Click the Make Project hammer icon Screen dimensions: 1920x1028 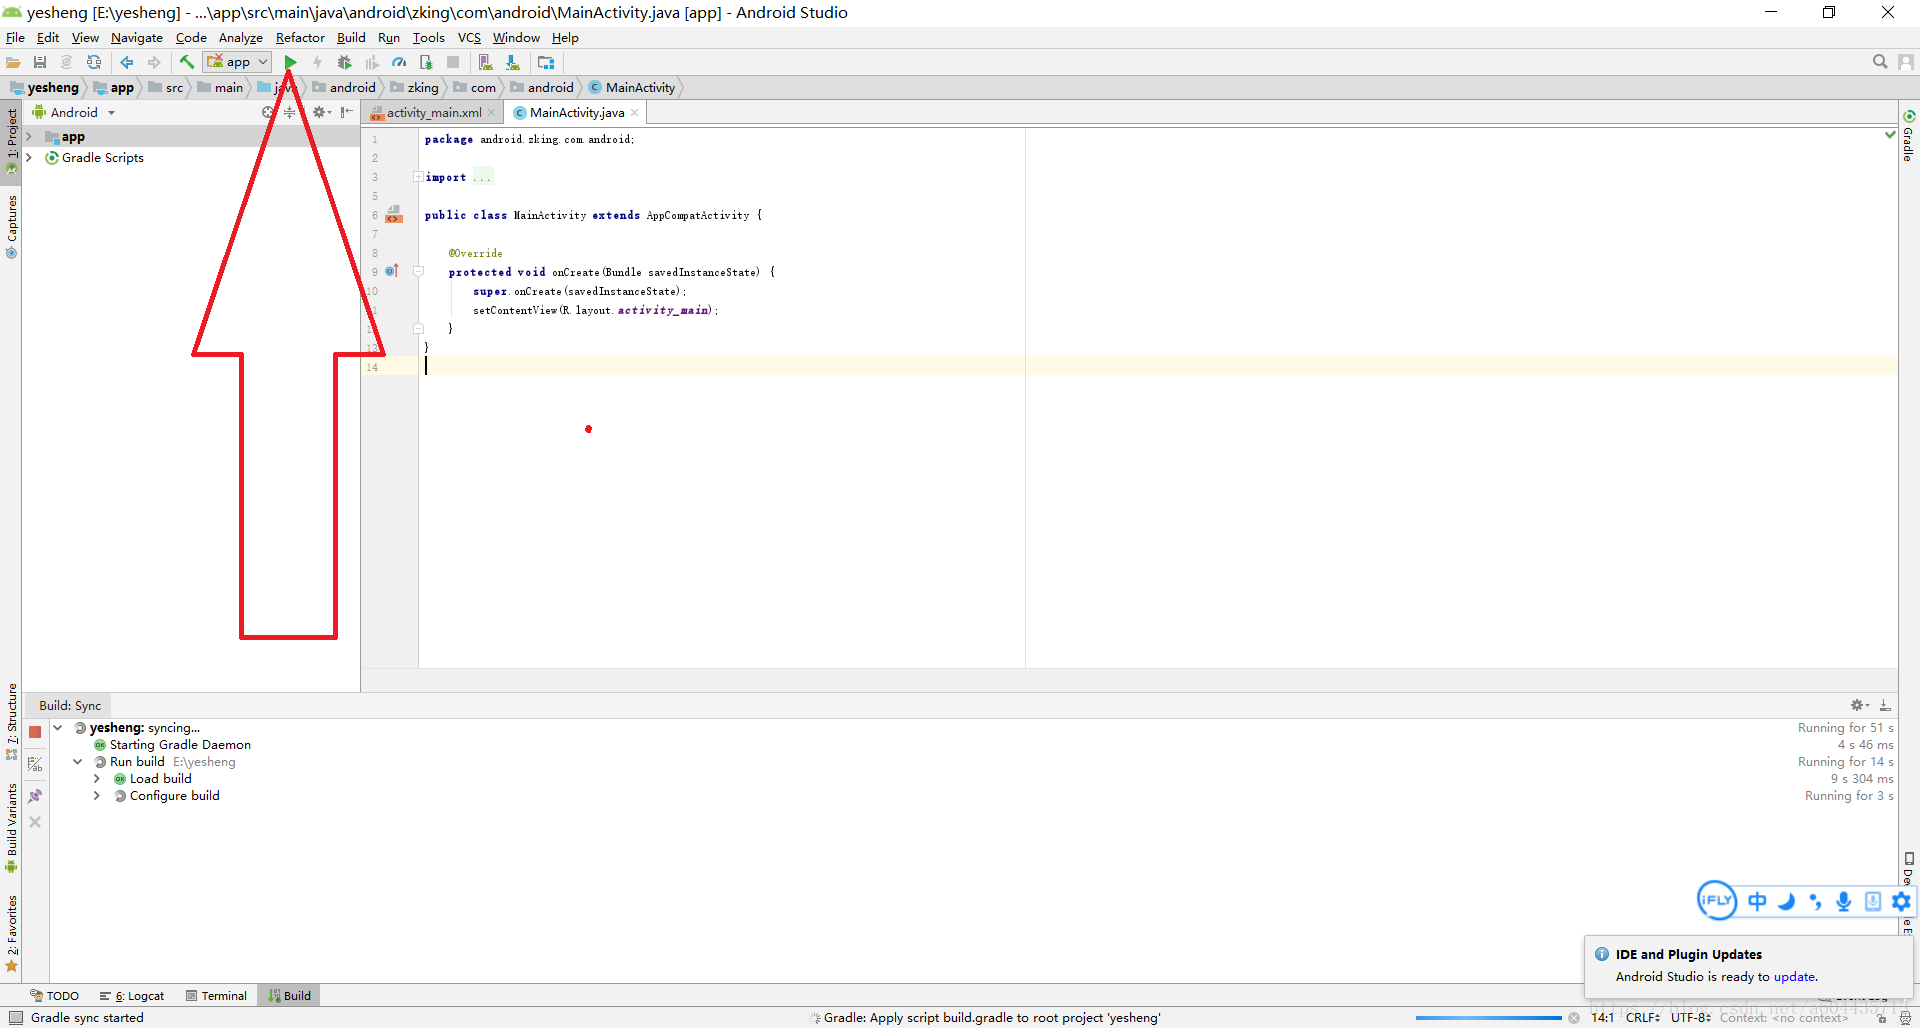[187, 62]
